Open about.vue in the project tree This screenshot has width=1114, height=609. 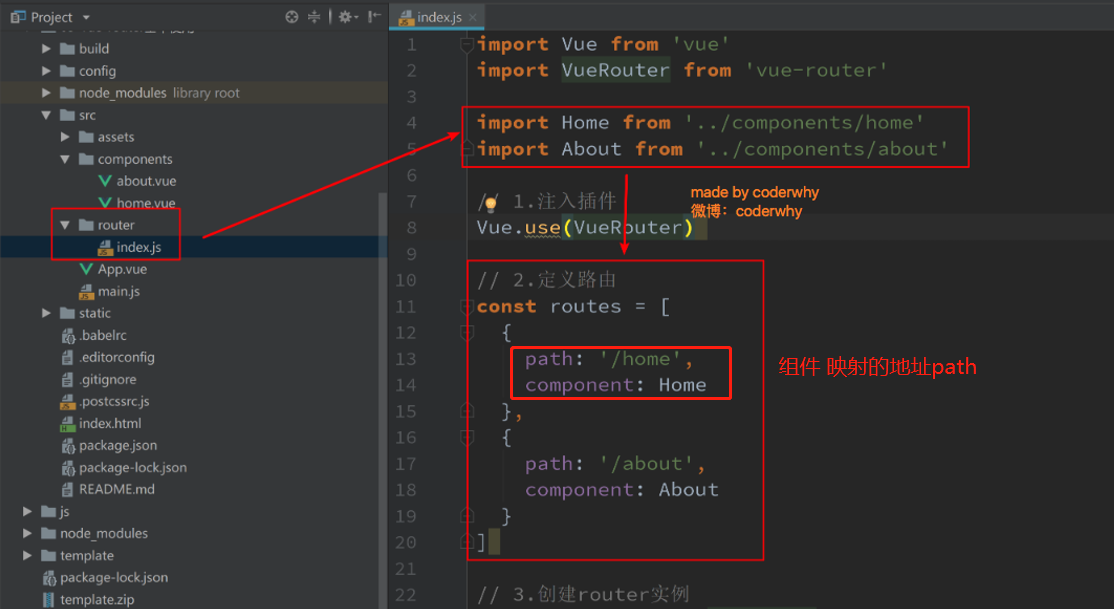146,181
